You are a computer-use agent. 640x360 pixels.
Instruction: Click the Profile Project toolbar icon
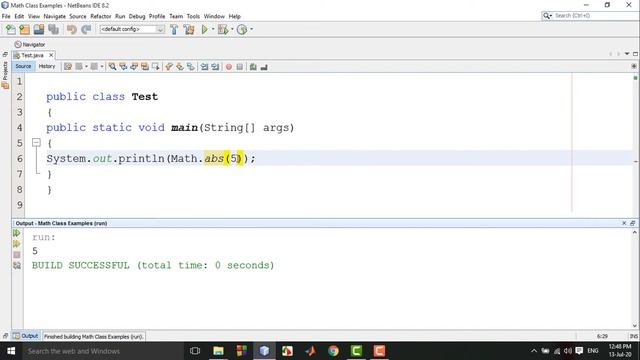click(242, 29)
